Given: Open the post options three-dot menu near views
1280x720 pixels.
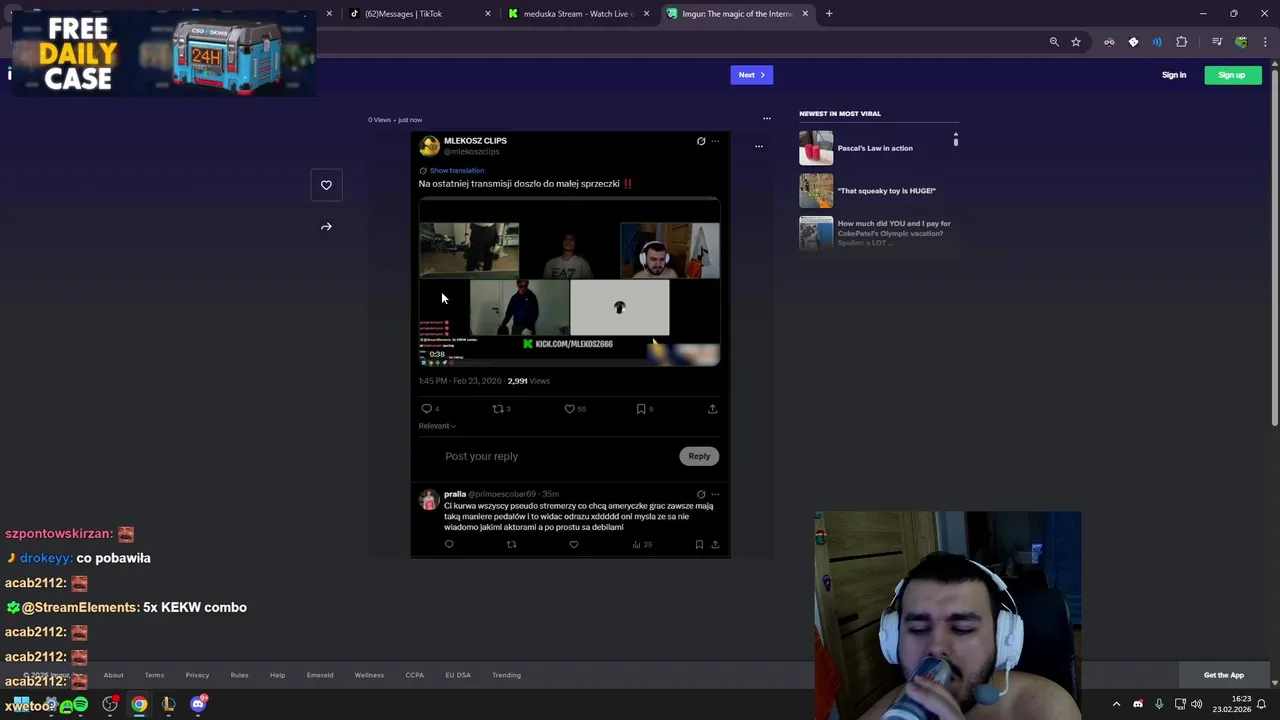Looking at the screenshot, I should (x=767, y=119).
